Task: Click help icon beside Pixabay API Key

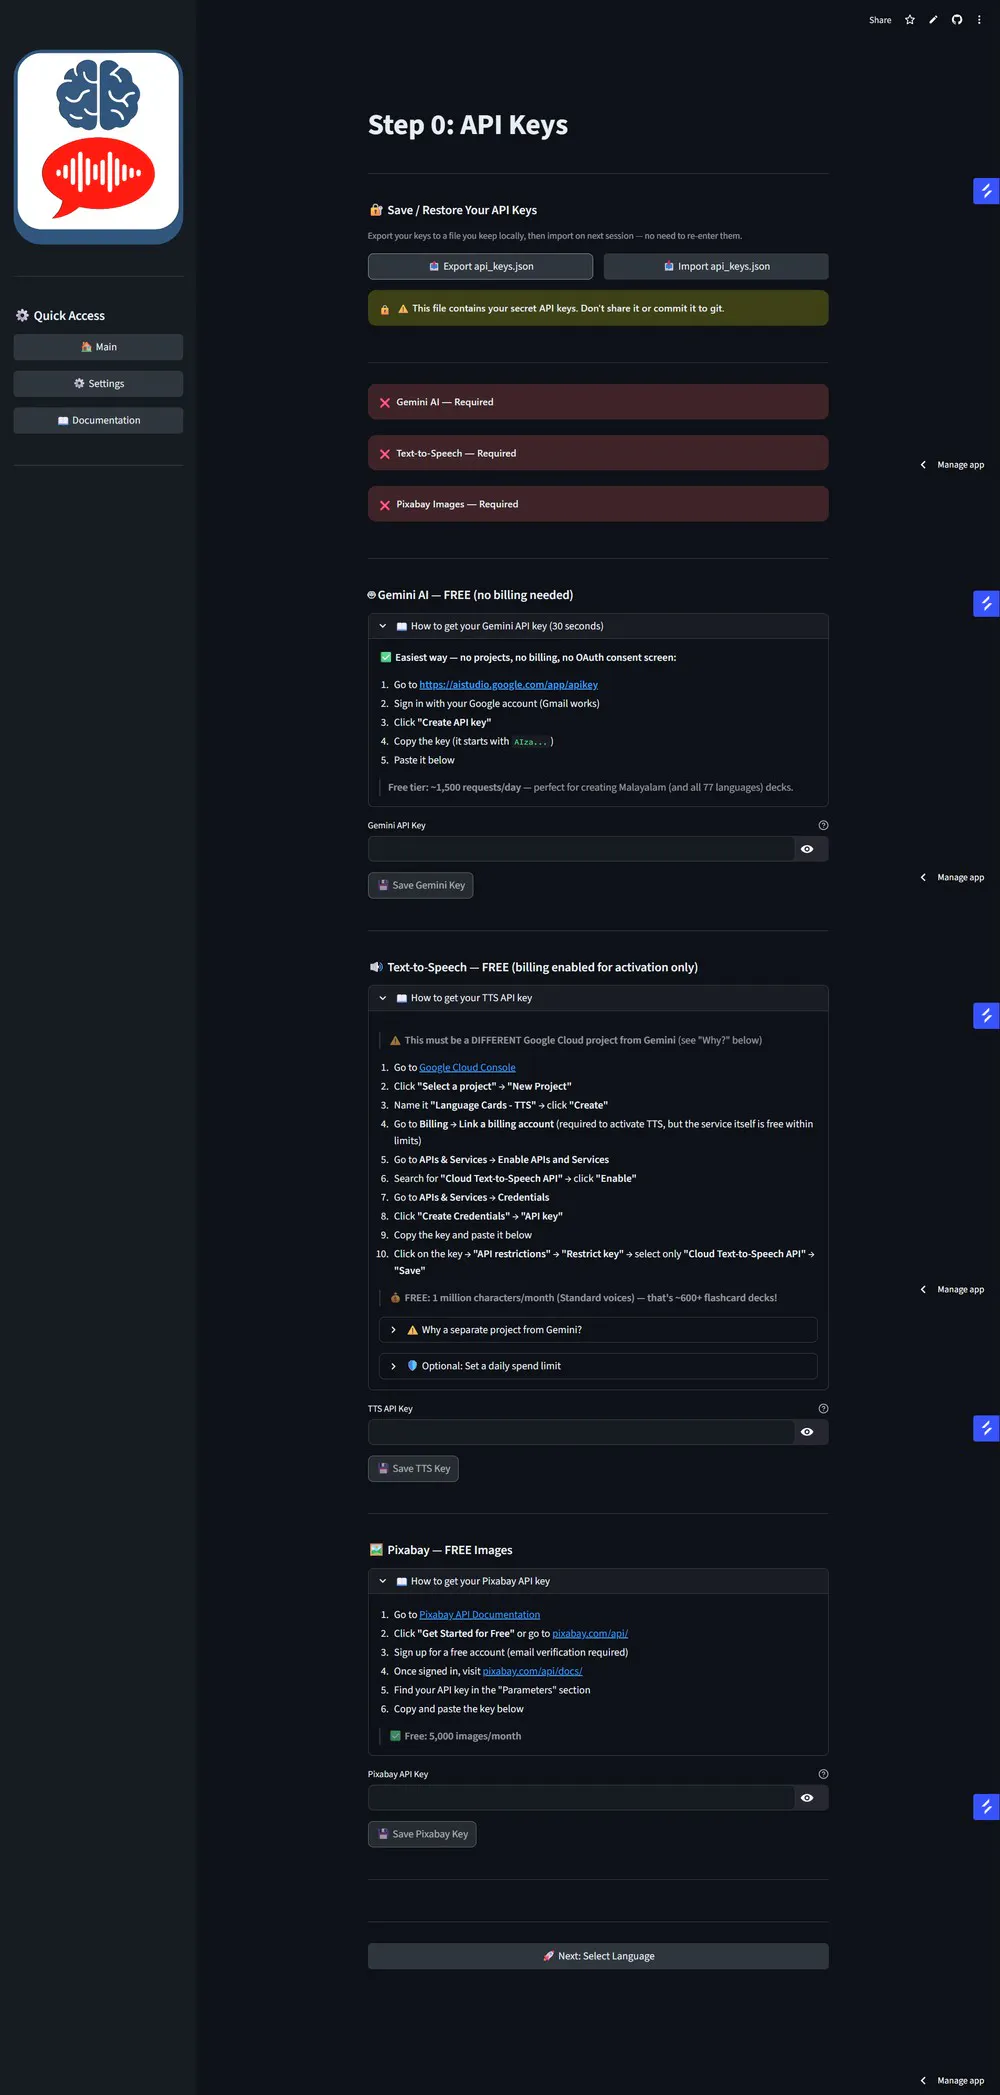Action: [x=823, y=1774]
